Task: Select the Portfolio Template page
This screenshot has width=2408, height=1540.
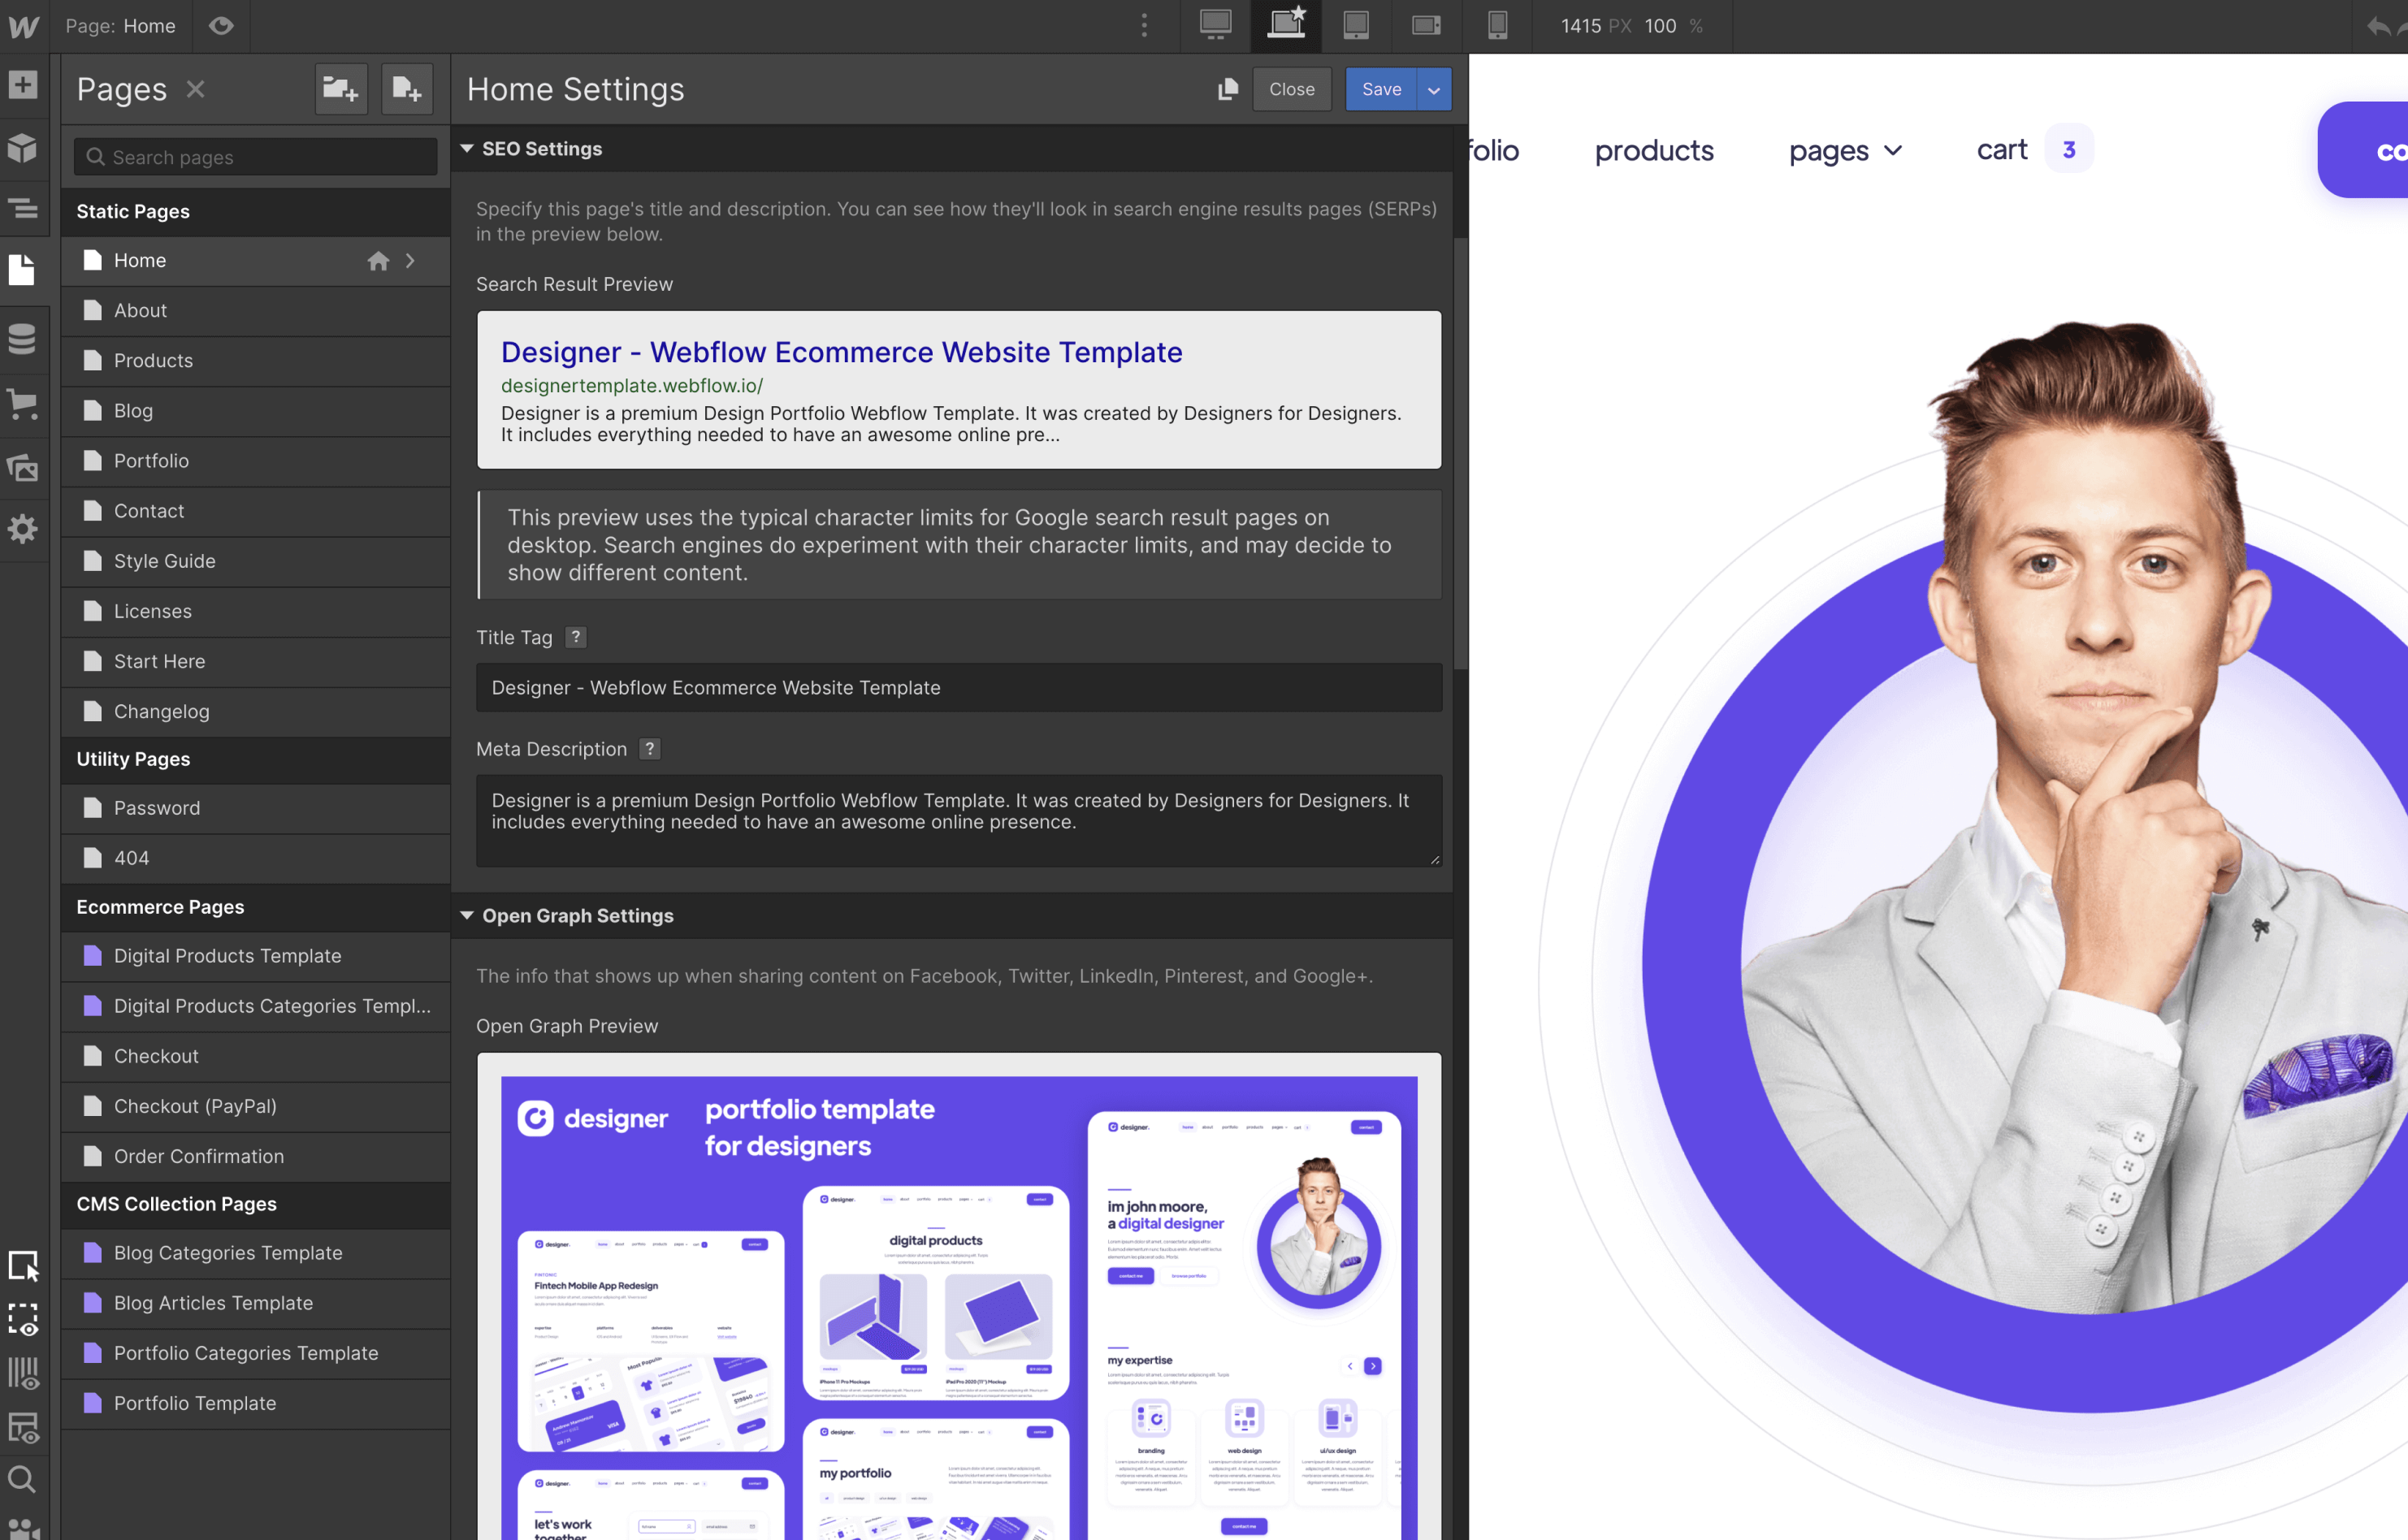Action: point(195,1403)
